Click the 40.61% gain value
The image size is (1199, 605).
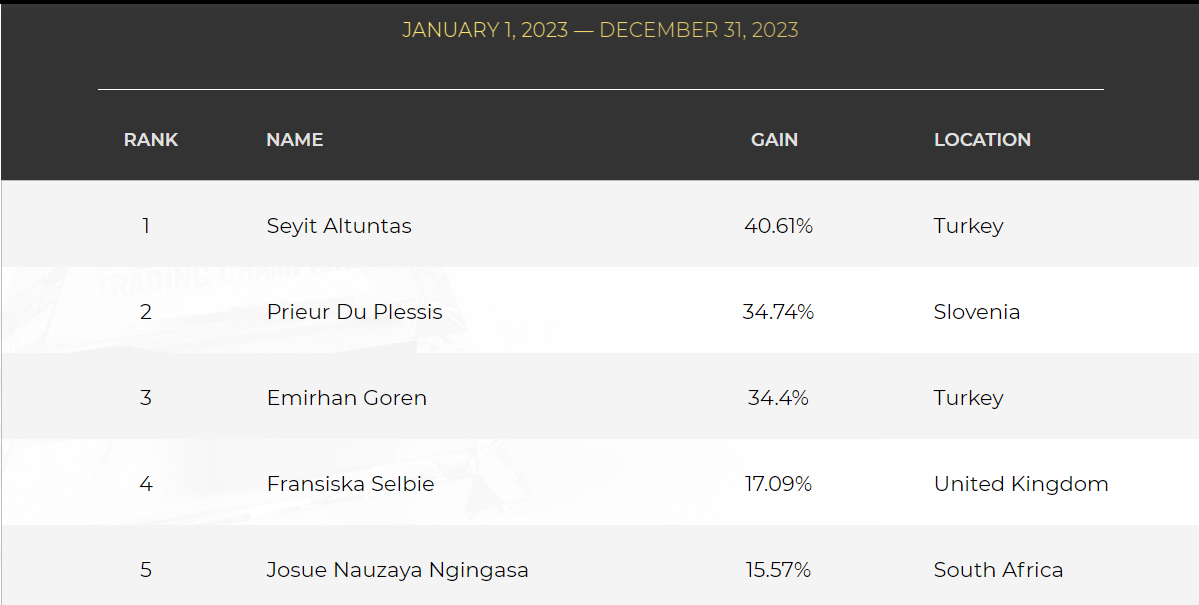[x=778, y=226]
